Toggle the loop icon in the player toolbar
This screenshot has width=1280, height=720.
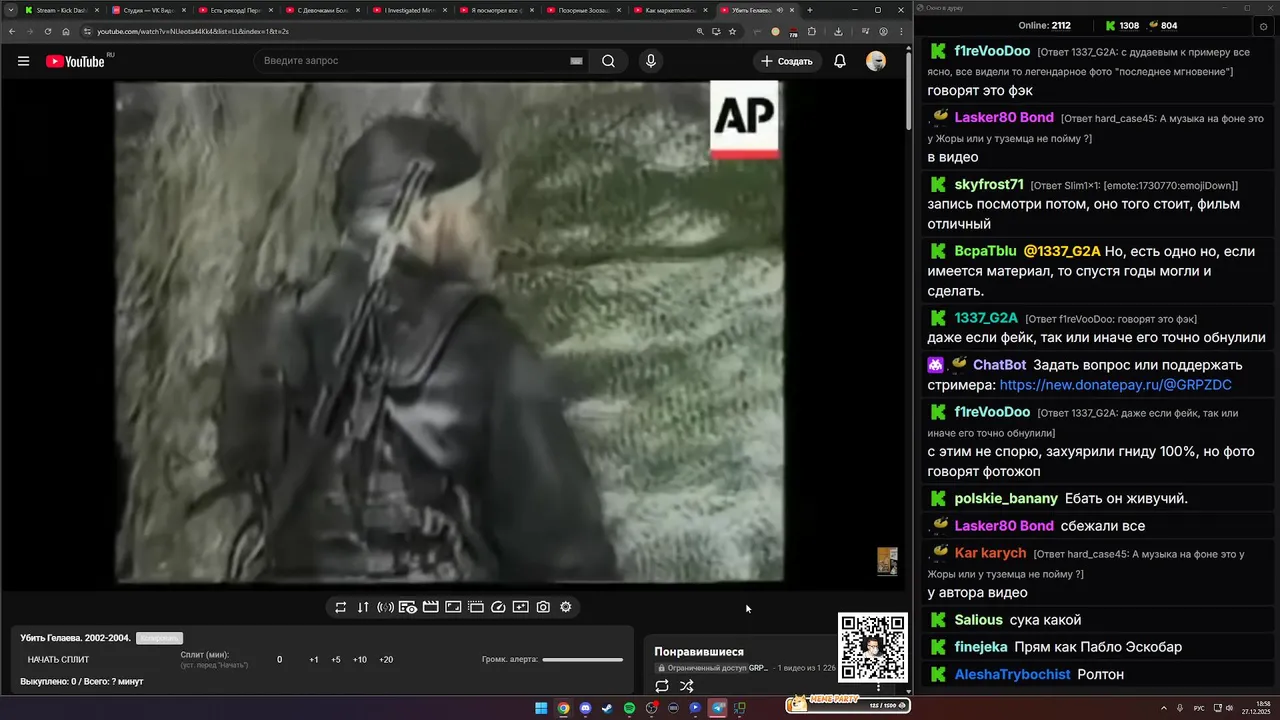[x=341, y=607]
